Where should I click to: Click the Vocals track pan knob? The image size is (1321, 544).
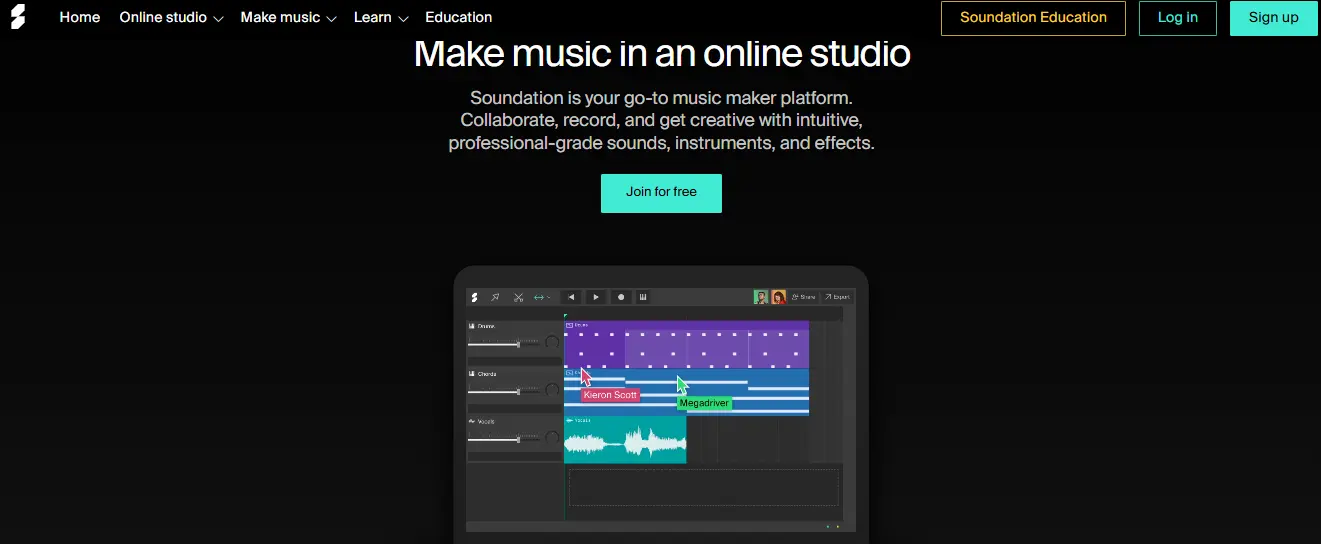[552, 438]
